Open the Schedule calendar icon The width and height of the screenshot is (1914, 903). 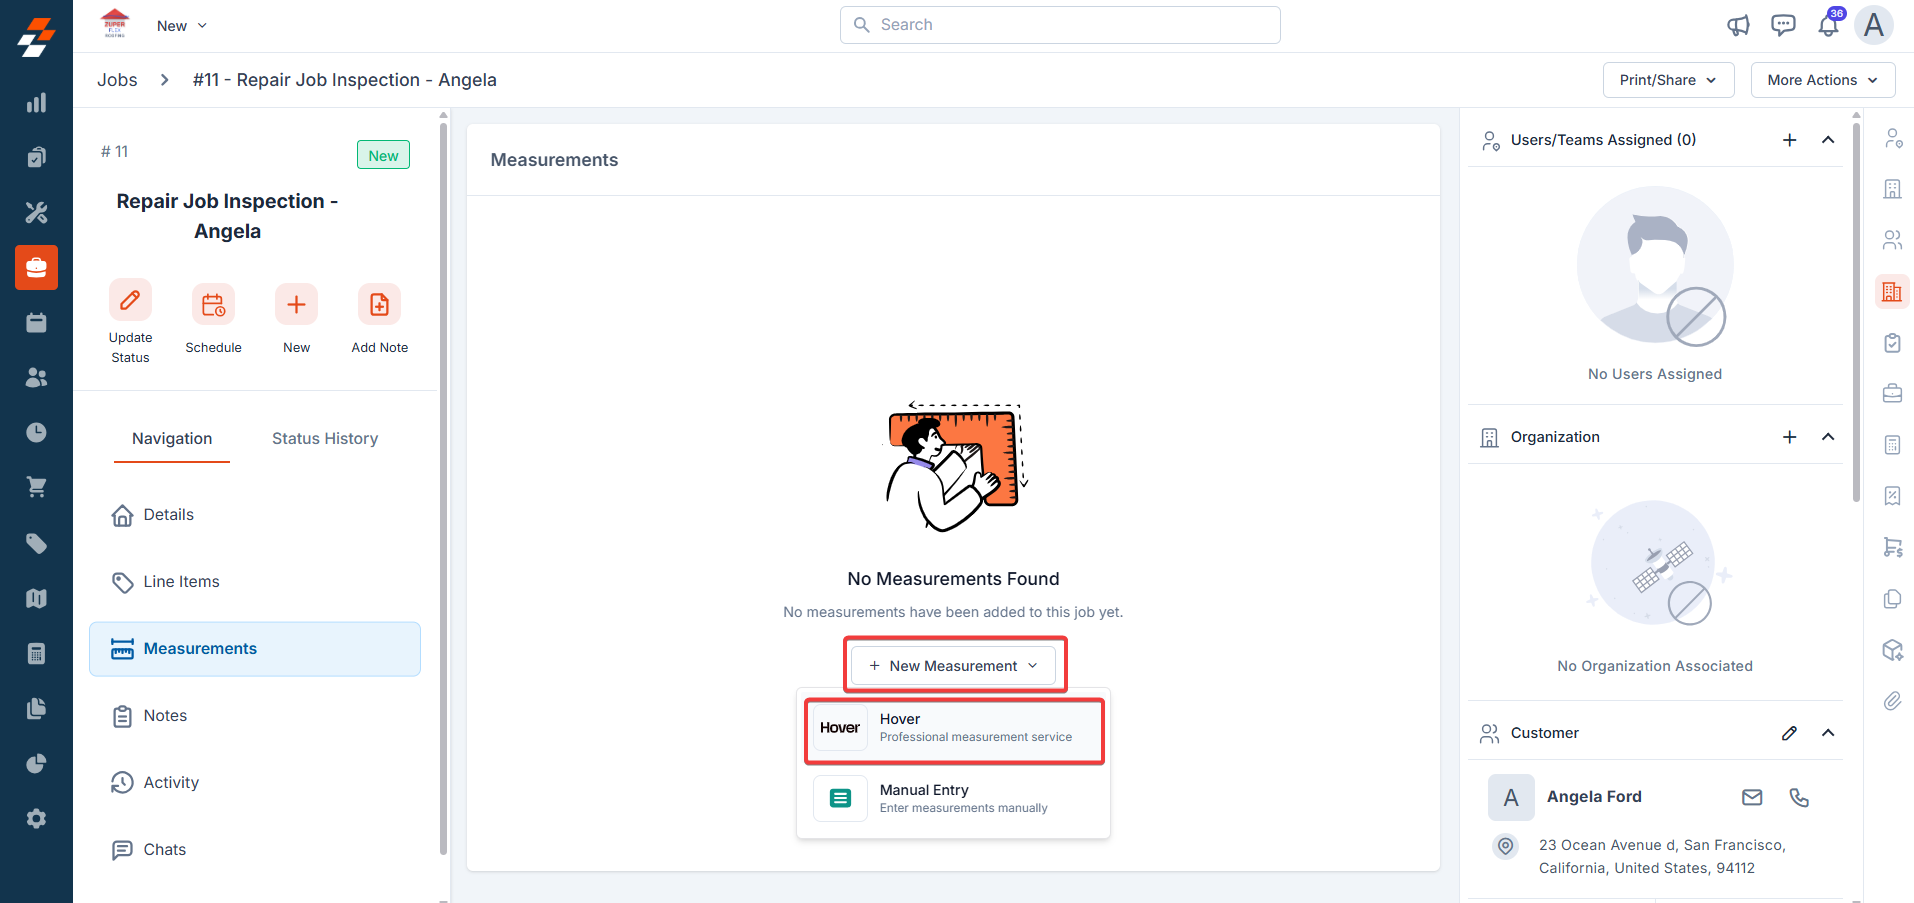click(213, 305)
